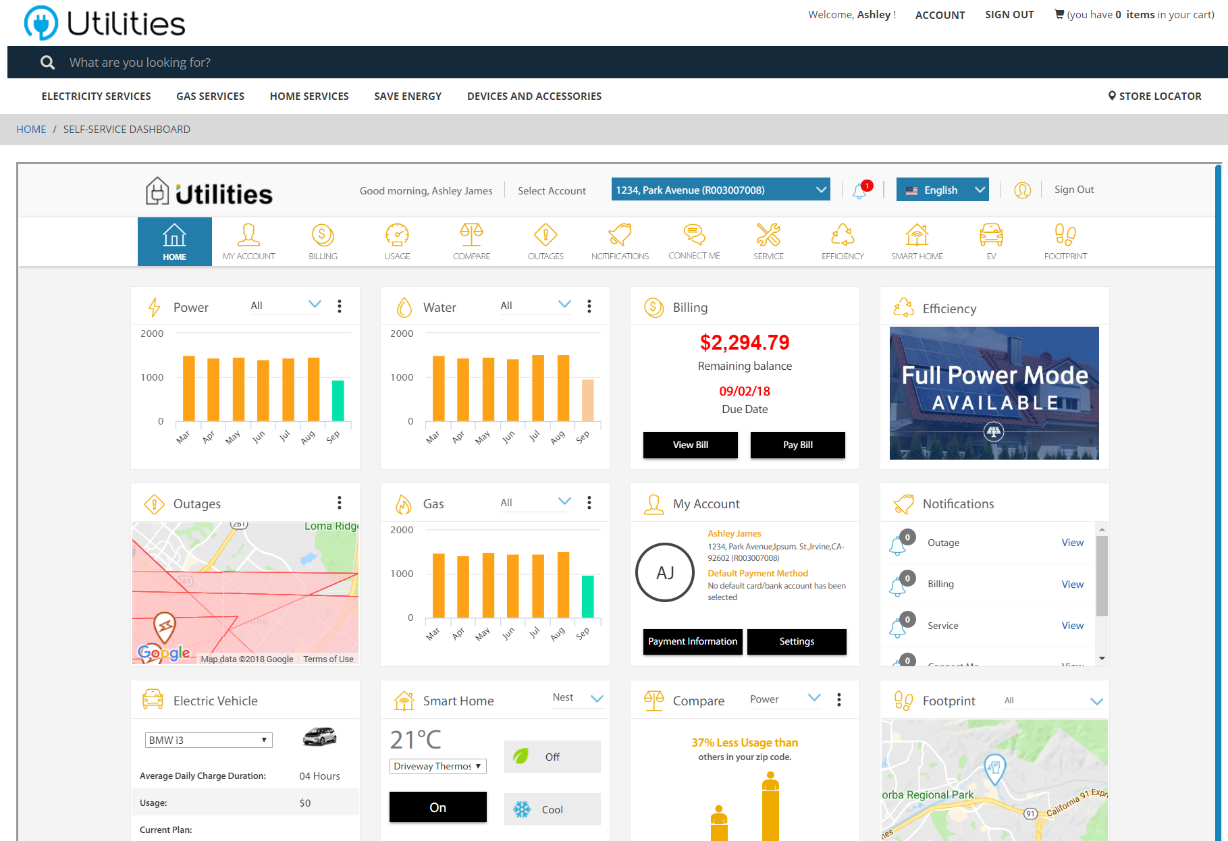Viewport: 1228px width, 841px height.
Task: Open the Electricity Services menu
Action: click(96, 96)
